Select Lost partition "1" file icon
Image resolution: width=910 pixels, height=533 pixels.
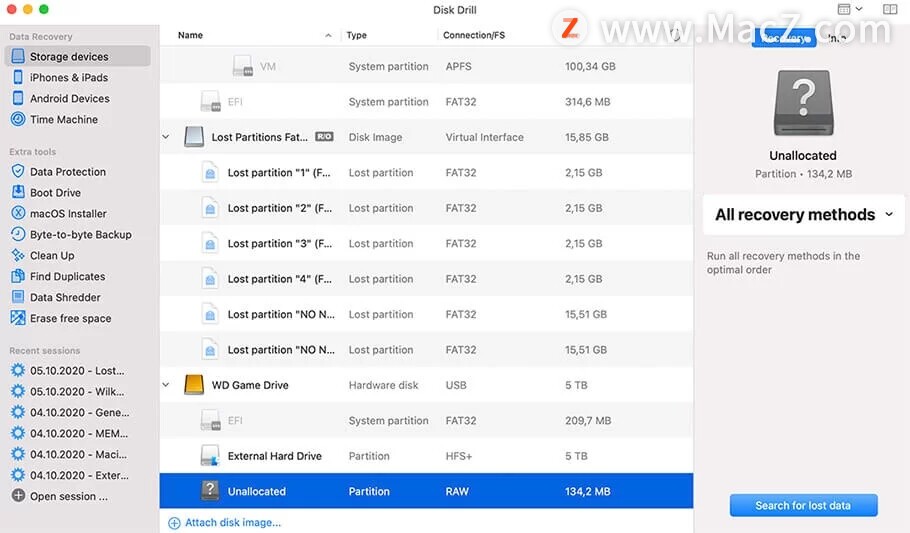coord(210,172)
